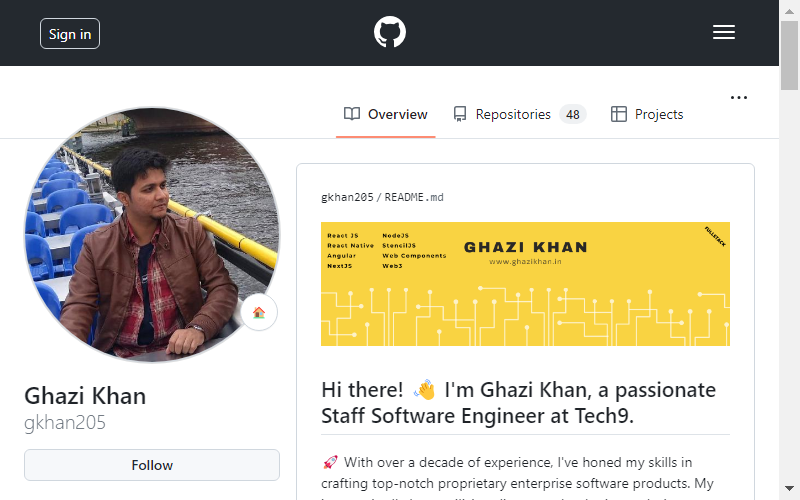The width and height of the screenshot is (800, 500).
Task: Open the gkhan205 repository link
Action: click(x=347, y=197)
